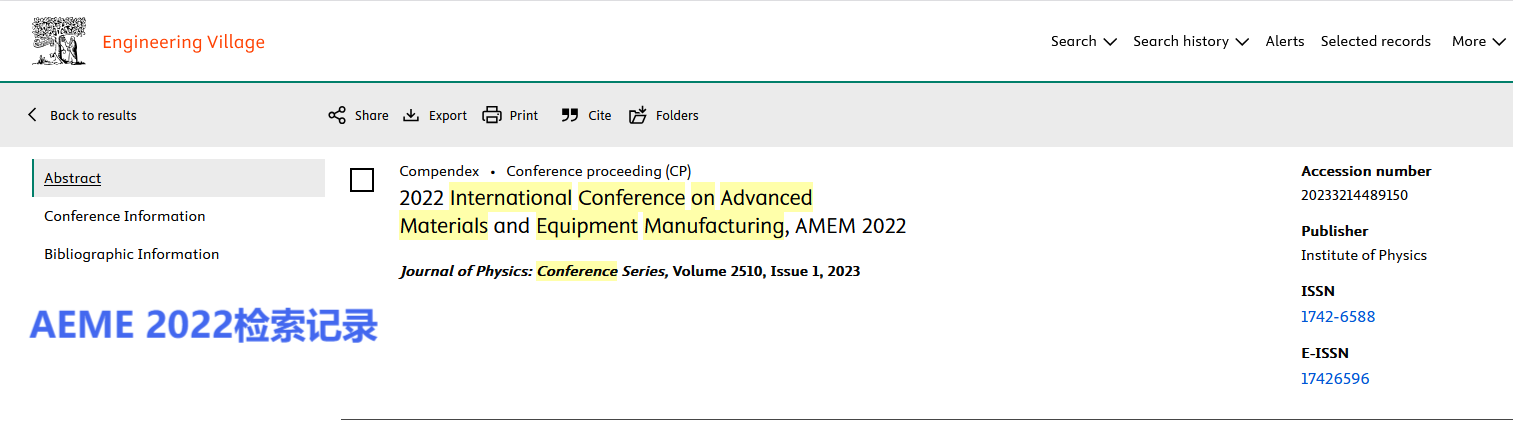Open the More dropdown menu

(x=1479, y=41)
